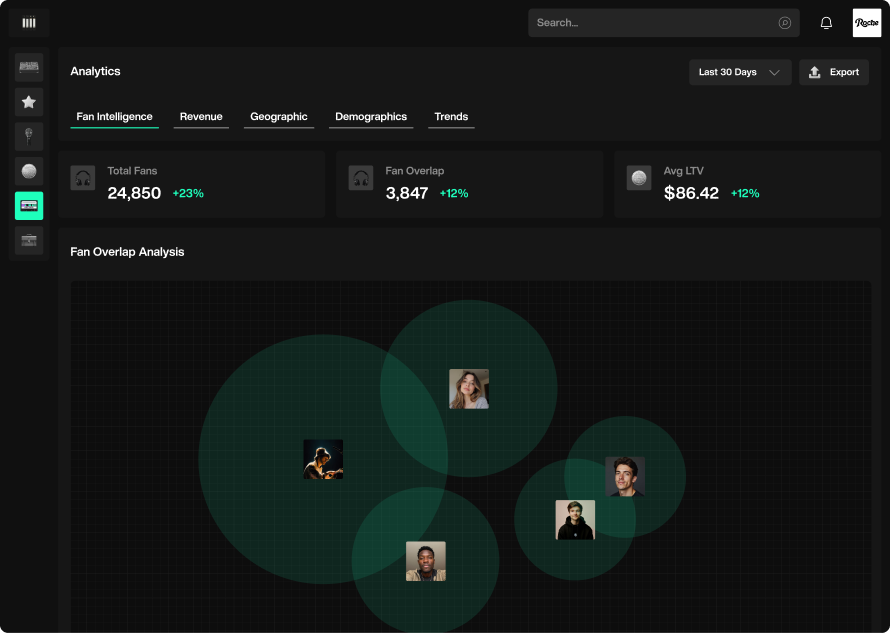Click the Total Fans label
The image size is (890, 633).
132,171
